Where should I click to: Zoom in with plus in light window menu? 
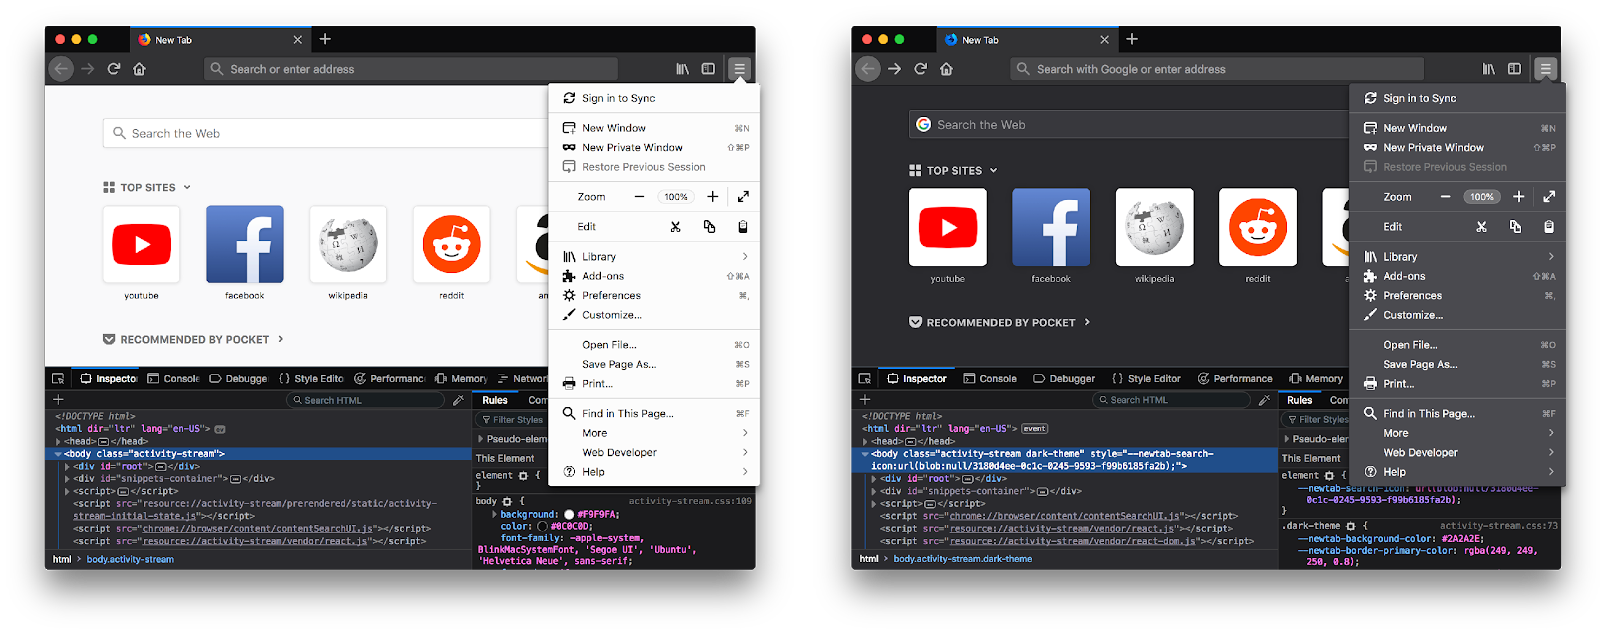pyautogui.click(x=712, y=197)
